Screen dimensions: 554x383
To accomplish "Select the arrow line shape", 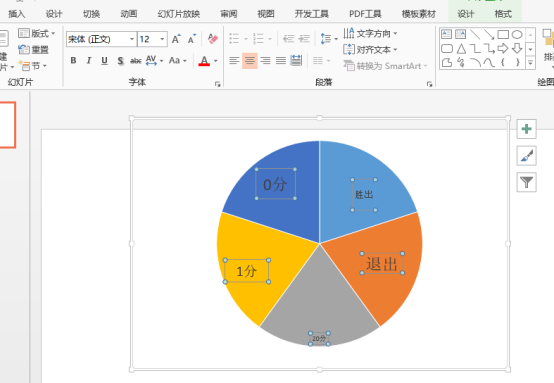I will 489,34.
